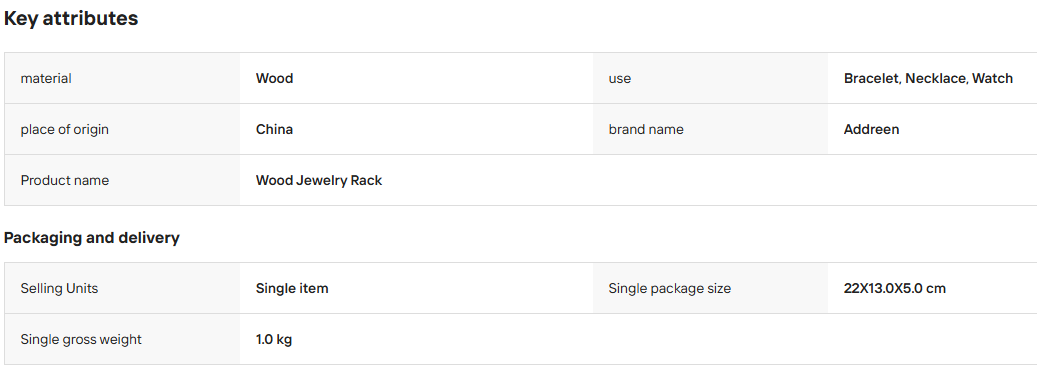
Task: Click the Key attributes heading
Action: (71, 19)
